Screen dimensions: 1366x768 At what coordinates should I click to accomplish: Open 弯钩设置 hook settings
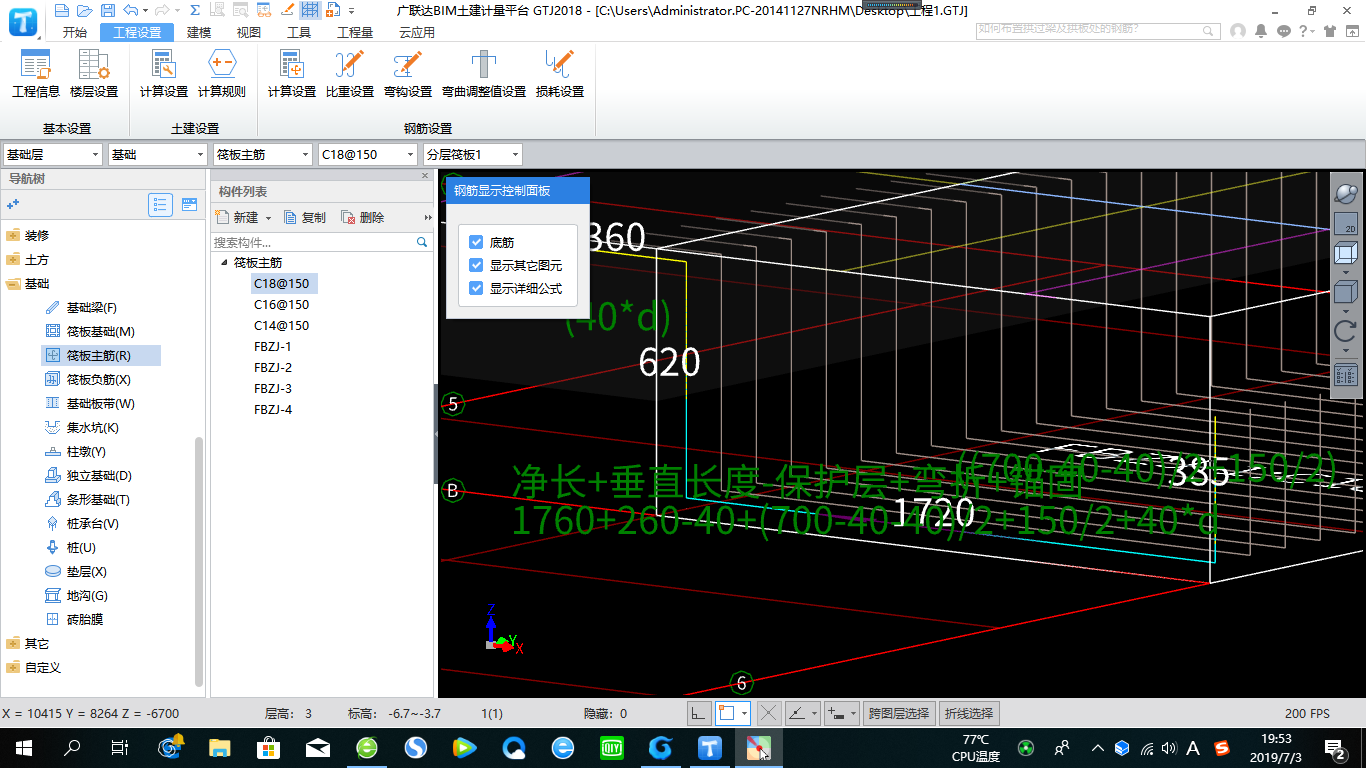tap(408, 74)
